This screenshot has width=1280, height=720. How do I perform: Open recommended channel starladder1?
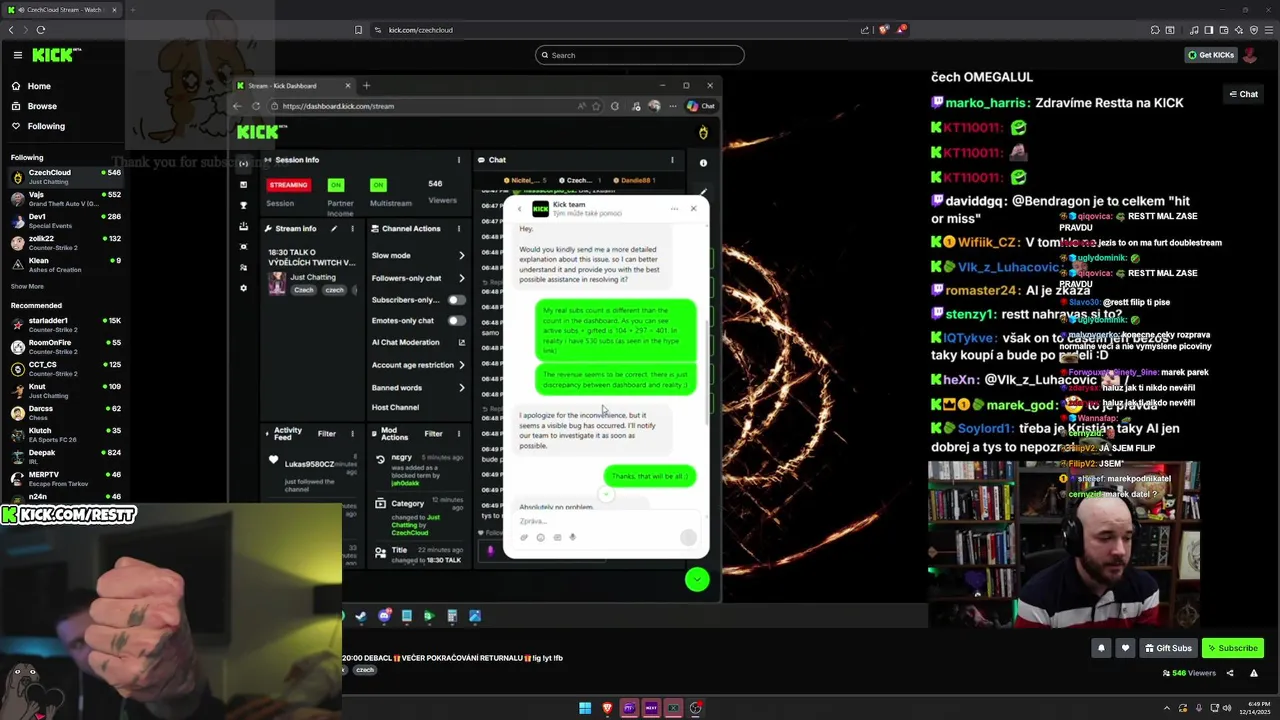tap(65, 325)
